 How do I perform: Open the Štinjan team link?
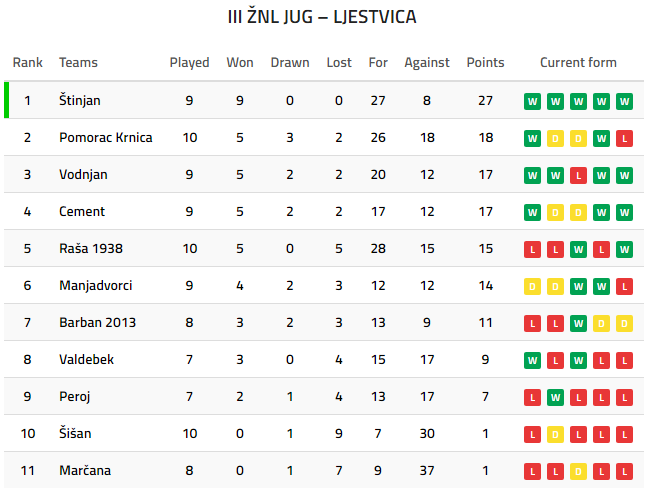[x=80, y=101]
